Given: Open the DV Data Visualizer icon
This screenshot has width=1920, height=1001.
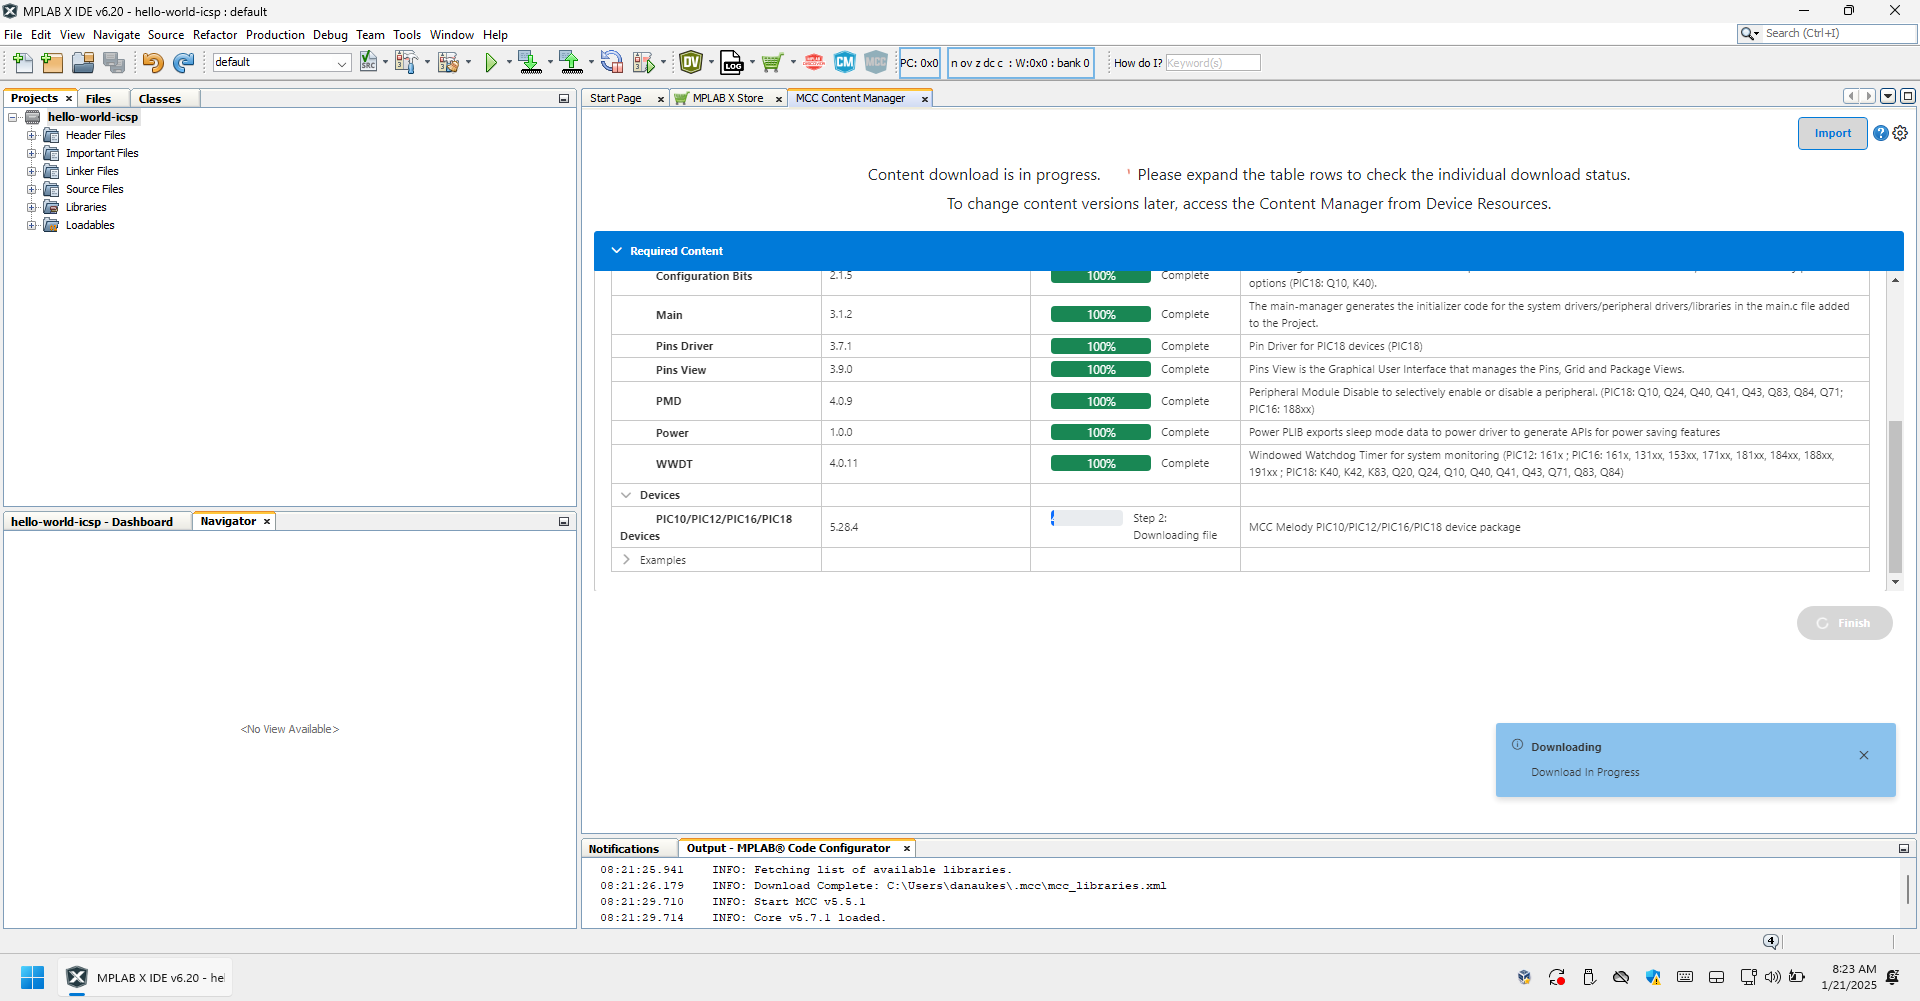Looking at the screenshot, I should point(691,63).
